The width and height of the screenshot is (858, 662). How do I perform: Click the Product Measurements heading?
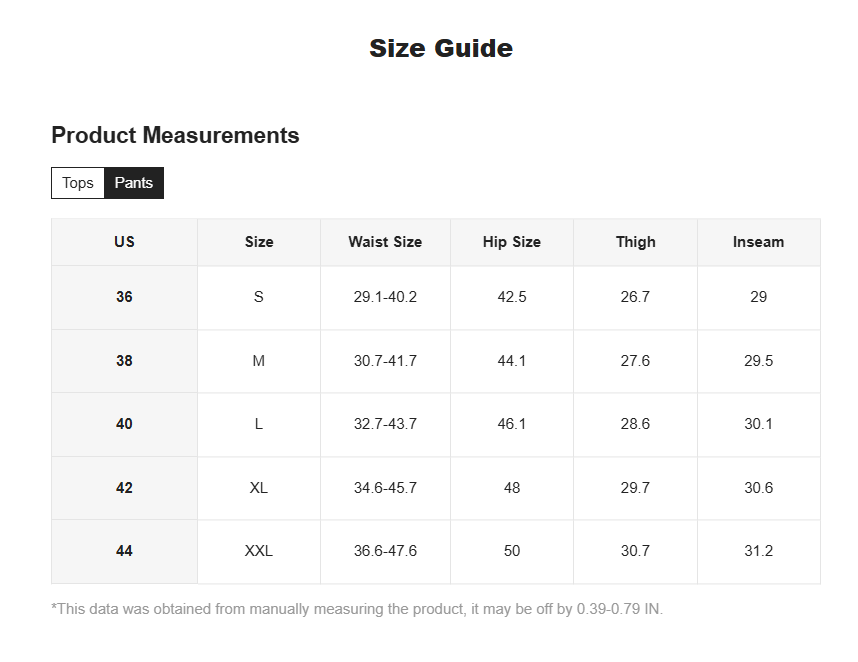tap(175, 135)
